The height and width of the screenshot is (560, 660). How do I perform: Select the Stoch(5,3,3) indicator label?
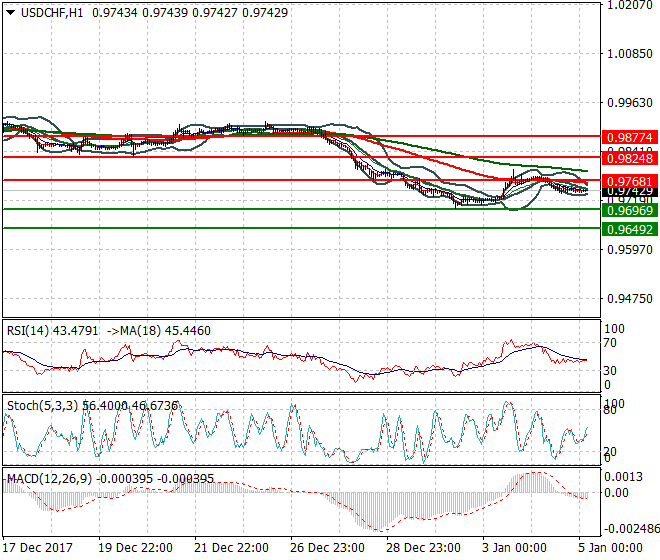43,406
